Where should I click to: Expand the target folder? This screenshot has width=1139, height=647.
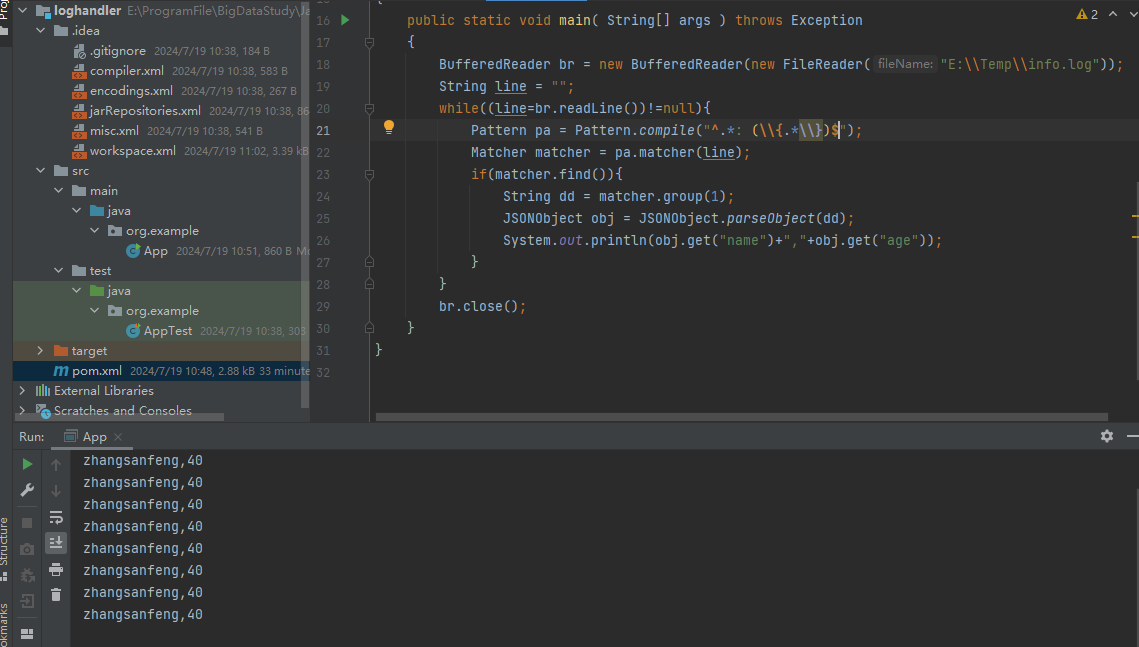point(40,351)
